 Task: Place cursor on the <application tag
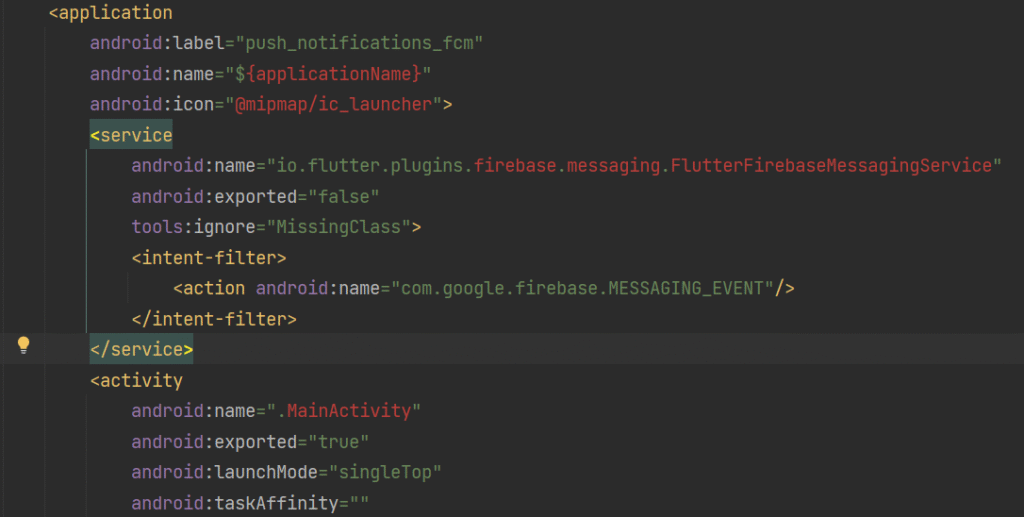(110, 13)
